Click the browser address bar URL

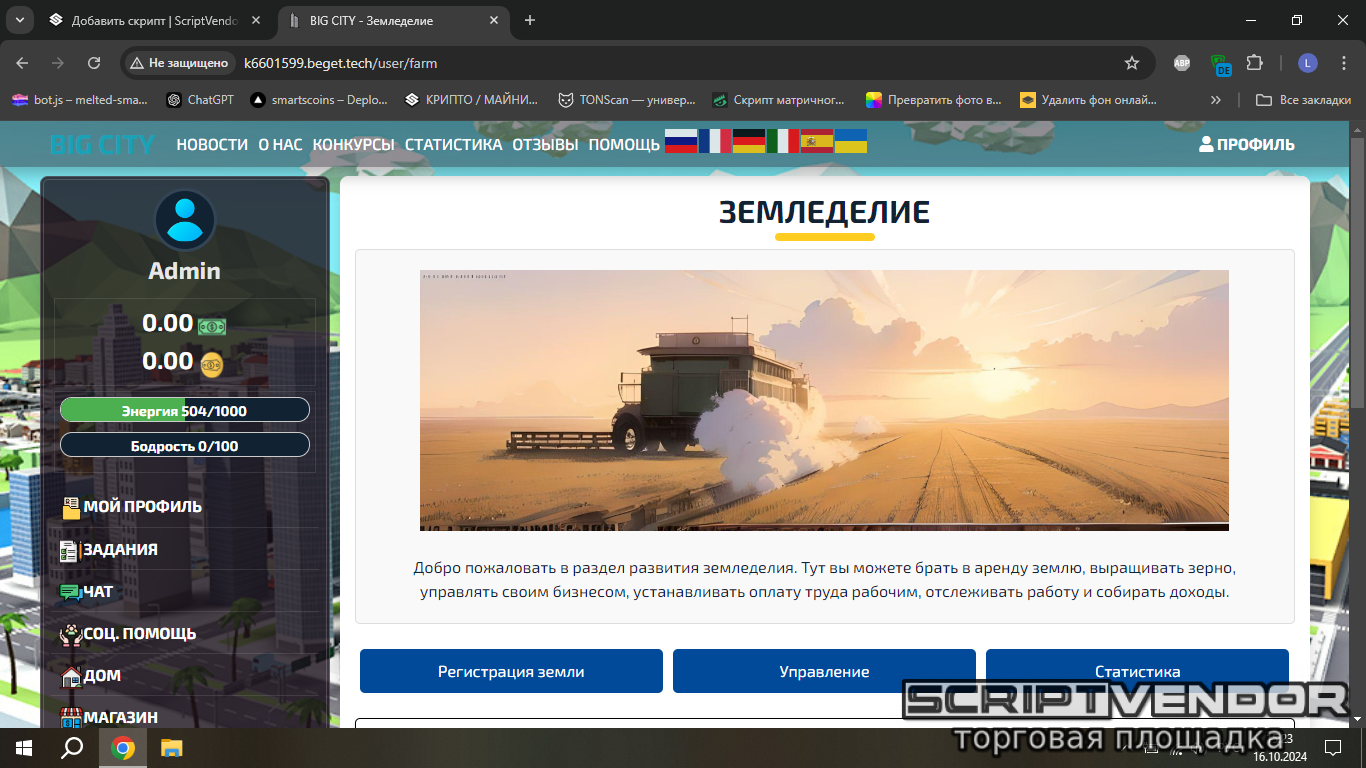pos(340,63)
